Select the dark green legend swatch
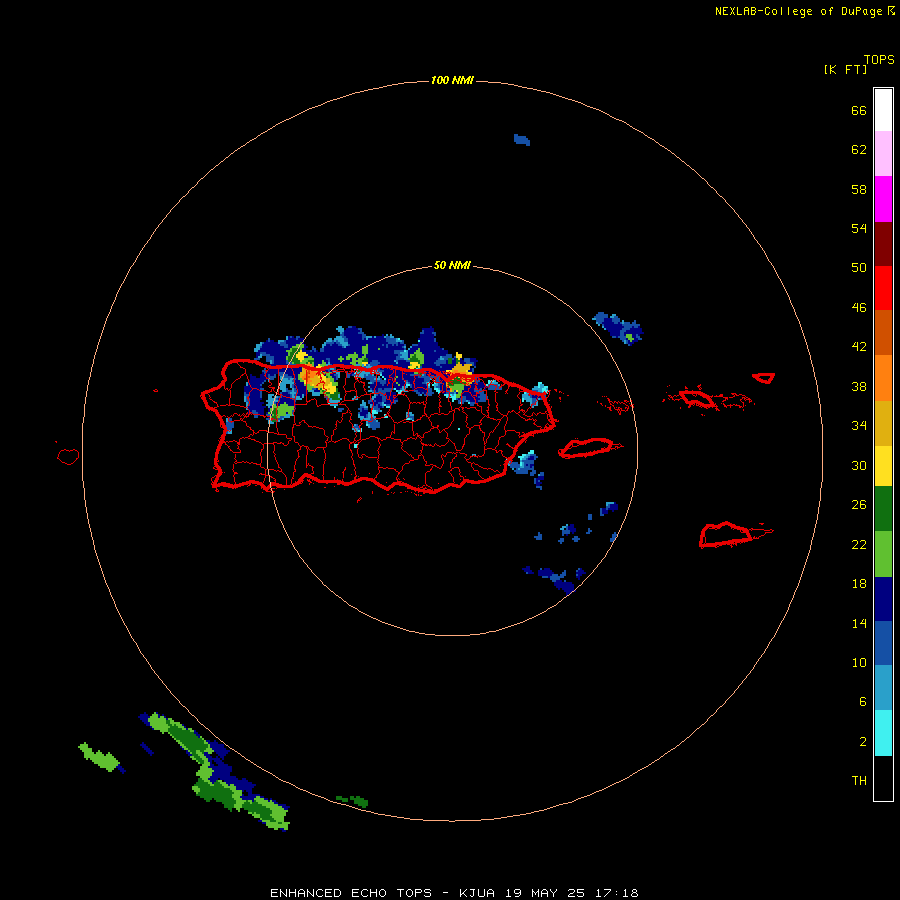 point(883,509)
